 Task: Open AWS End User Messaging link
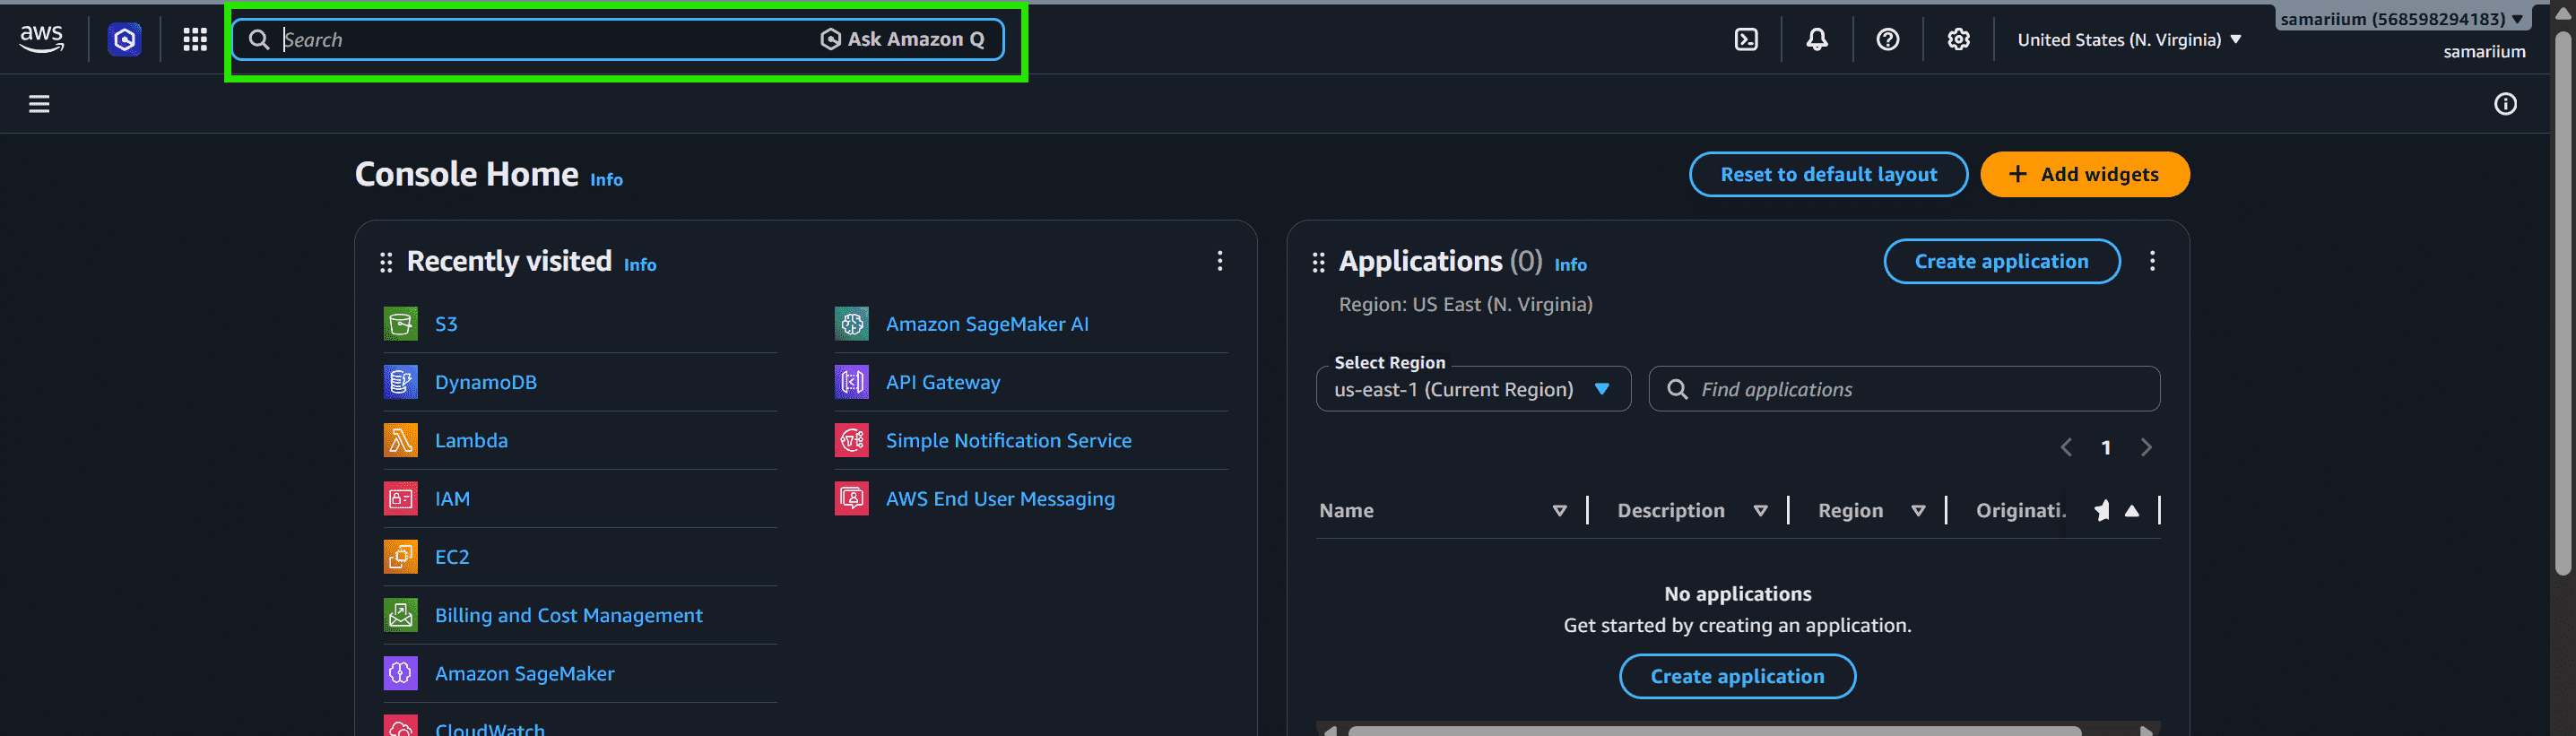[1000, 498]
